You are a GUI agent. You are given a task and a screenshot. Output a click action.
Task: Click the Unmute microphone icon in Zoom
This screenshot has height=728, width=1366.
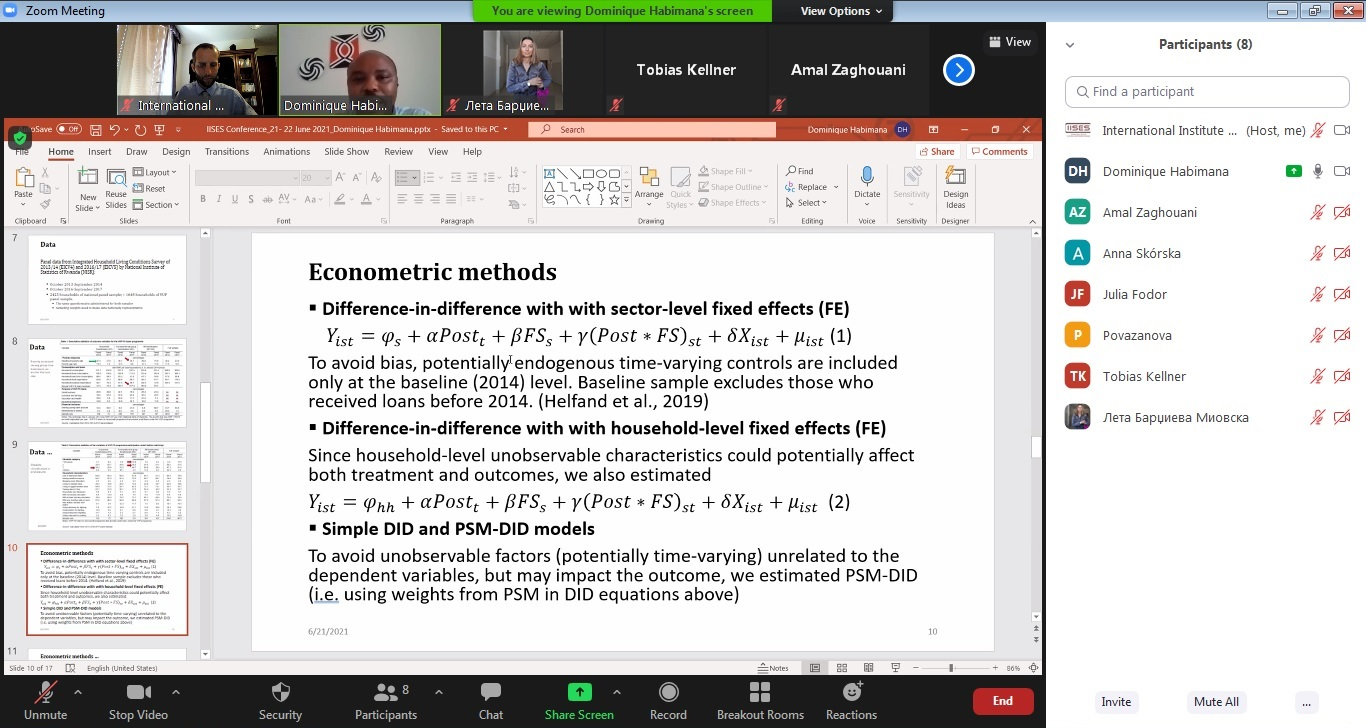click(45, 693)
